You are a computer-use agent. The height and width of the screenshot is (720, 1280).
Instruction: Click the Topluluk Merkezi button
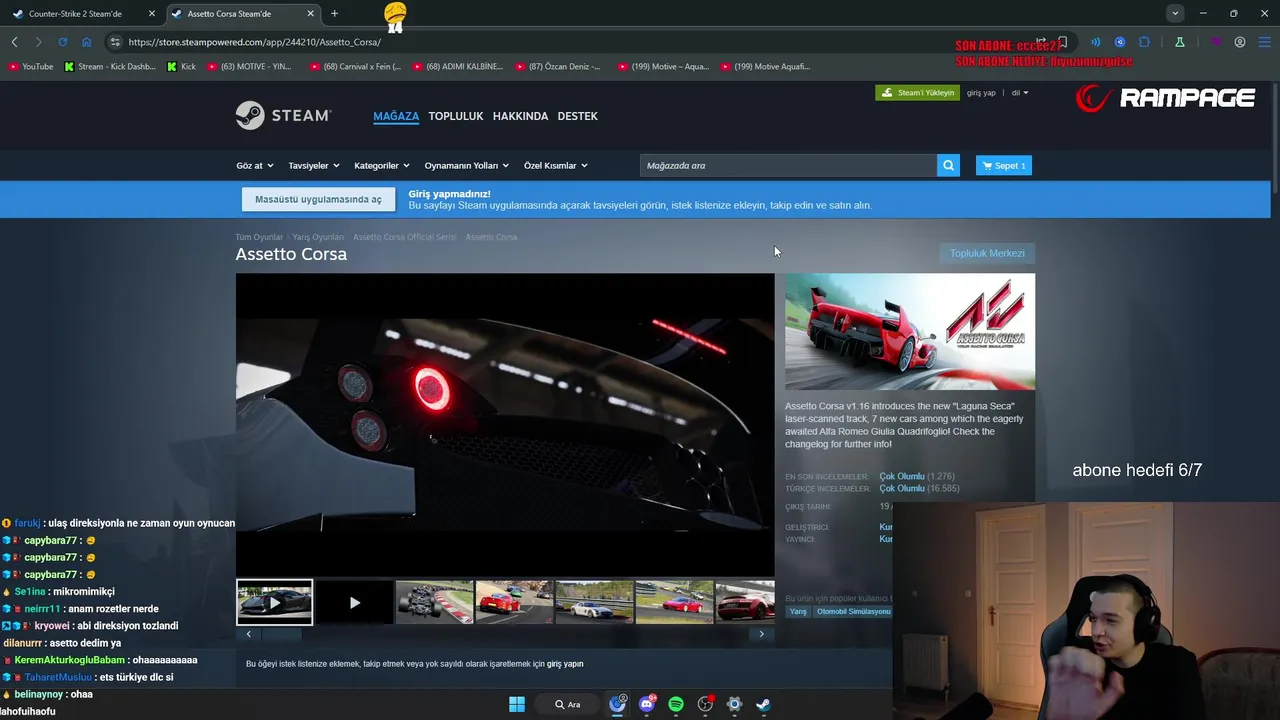click(987, 253)
